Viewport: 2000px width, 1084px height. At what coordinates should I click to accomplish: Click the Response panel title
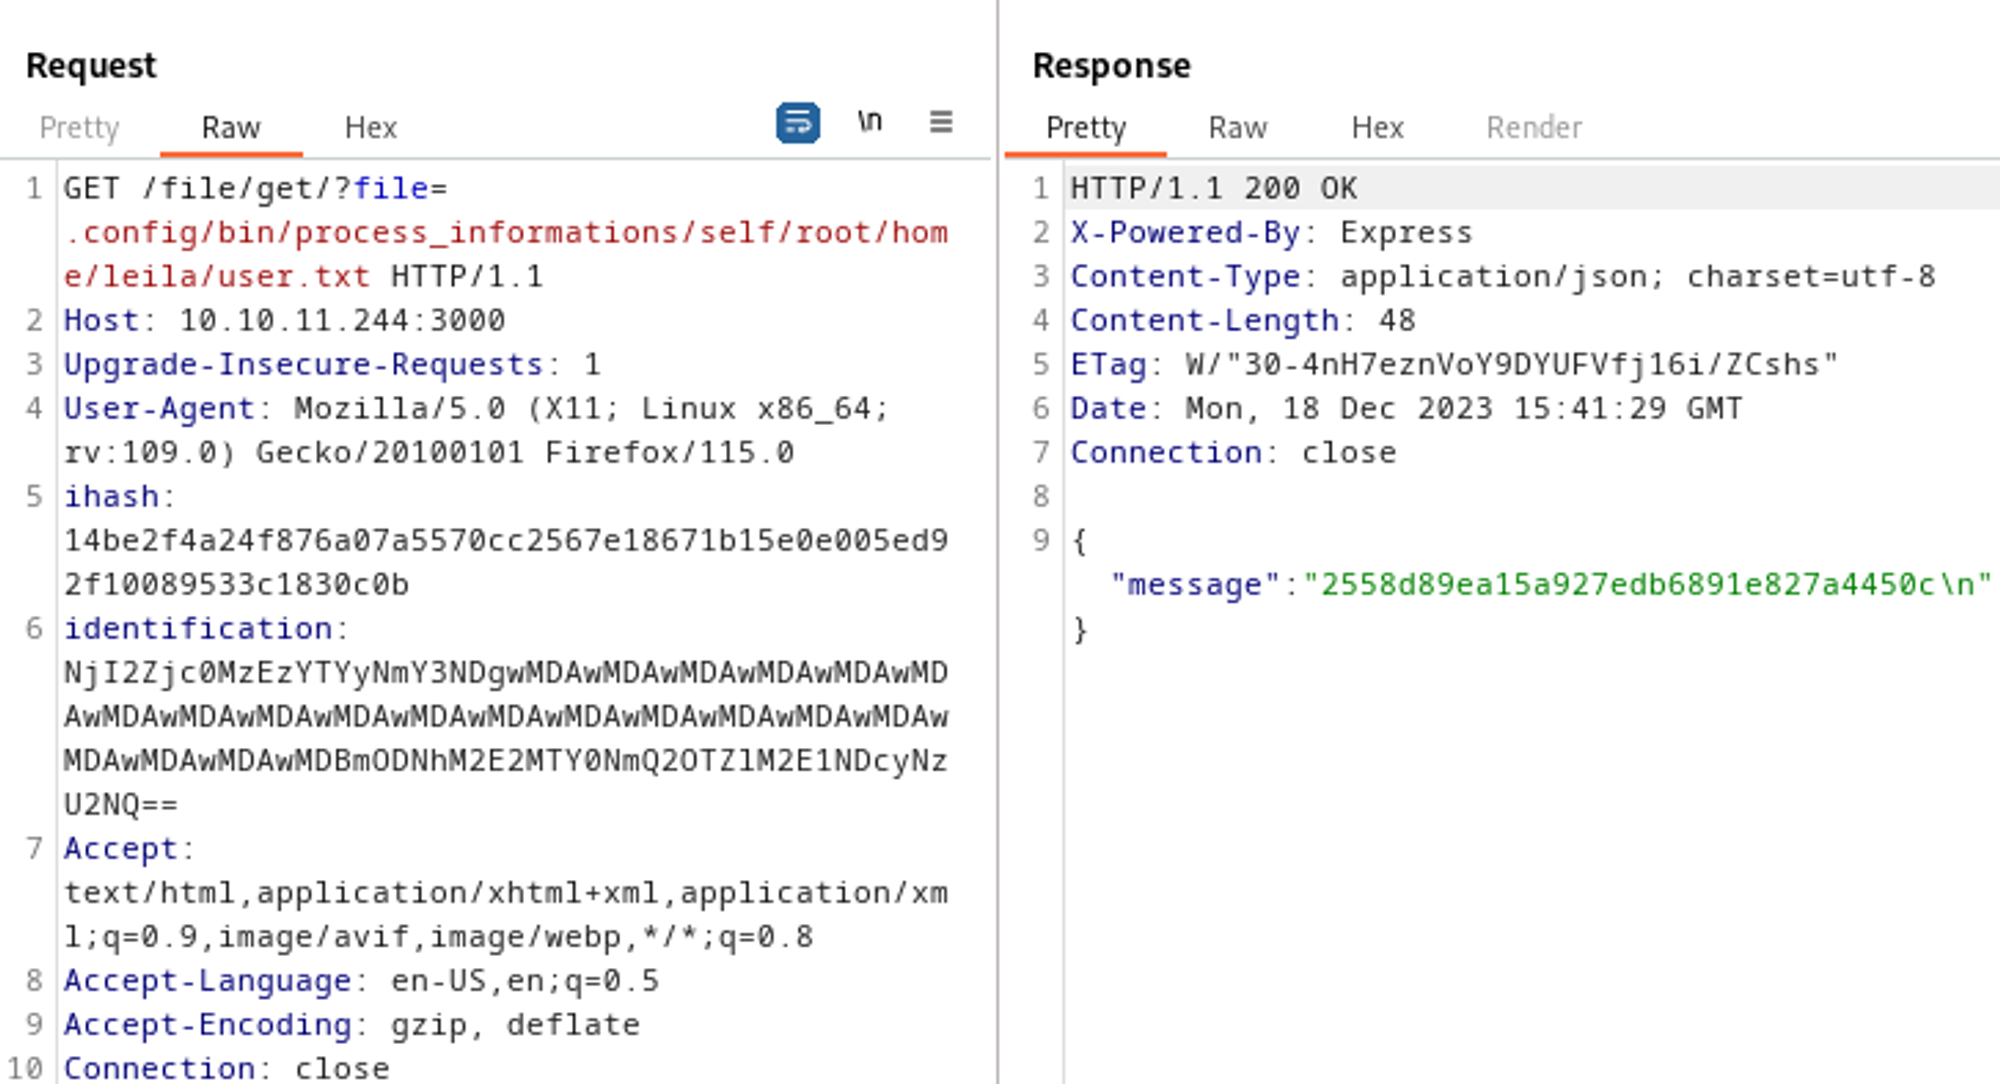point(1111,66)
